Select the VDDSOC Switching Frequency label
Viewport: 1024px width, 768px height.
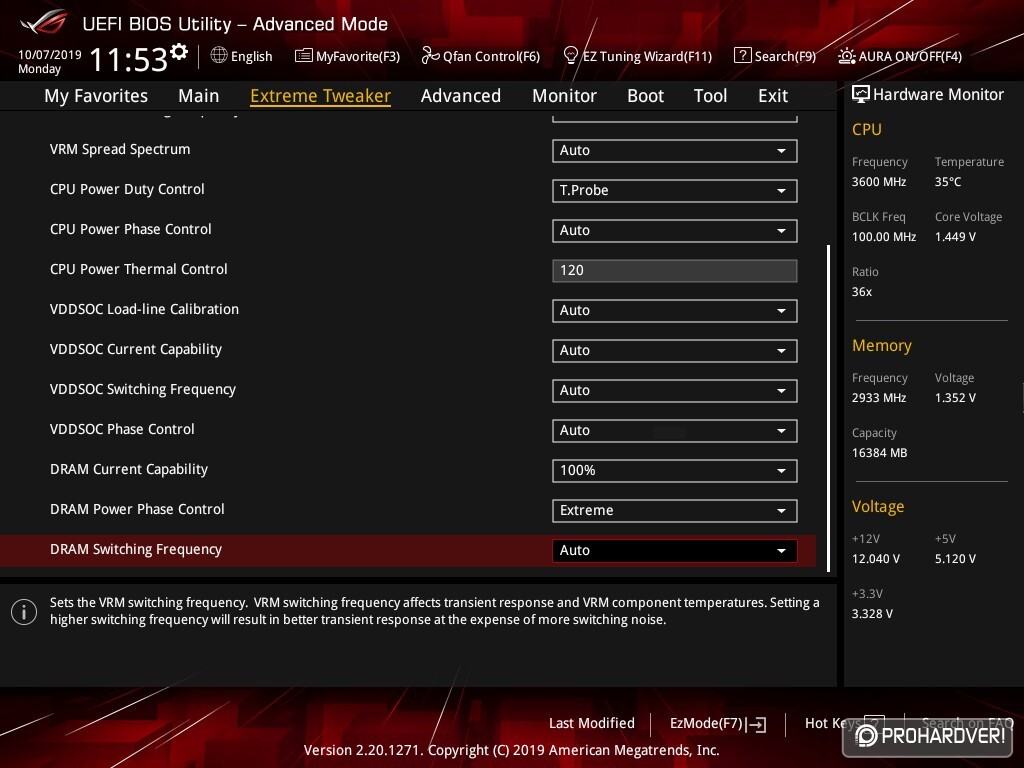pyautogui.click(x=143, y=389)
